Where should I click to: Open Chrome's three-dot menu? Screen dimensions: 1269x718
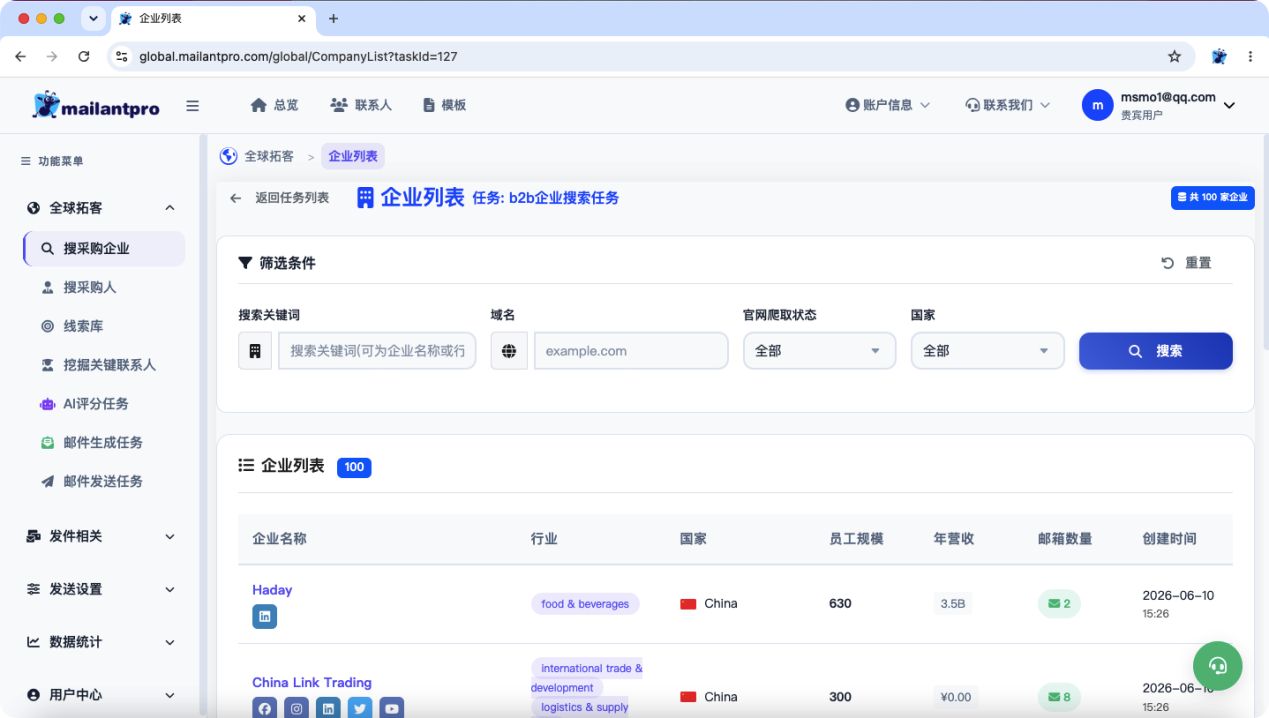1250,57
